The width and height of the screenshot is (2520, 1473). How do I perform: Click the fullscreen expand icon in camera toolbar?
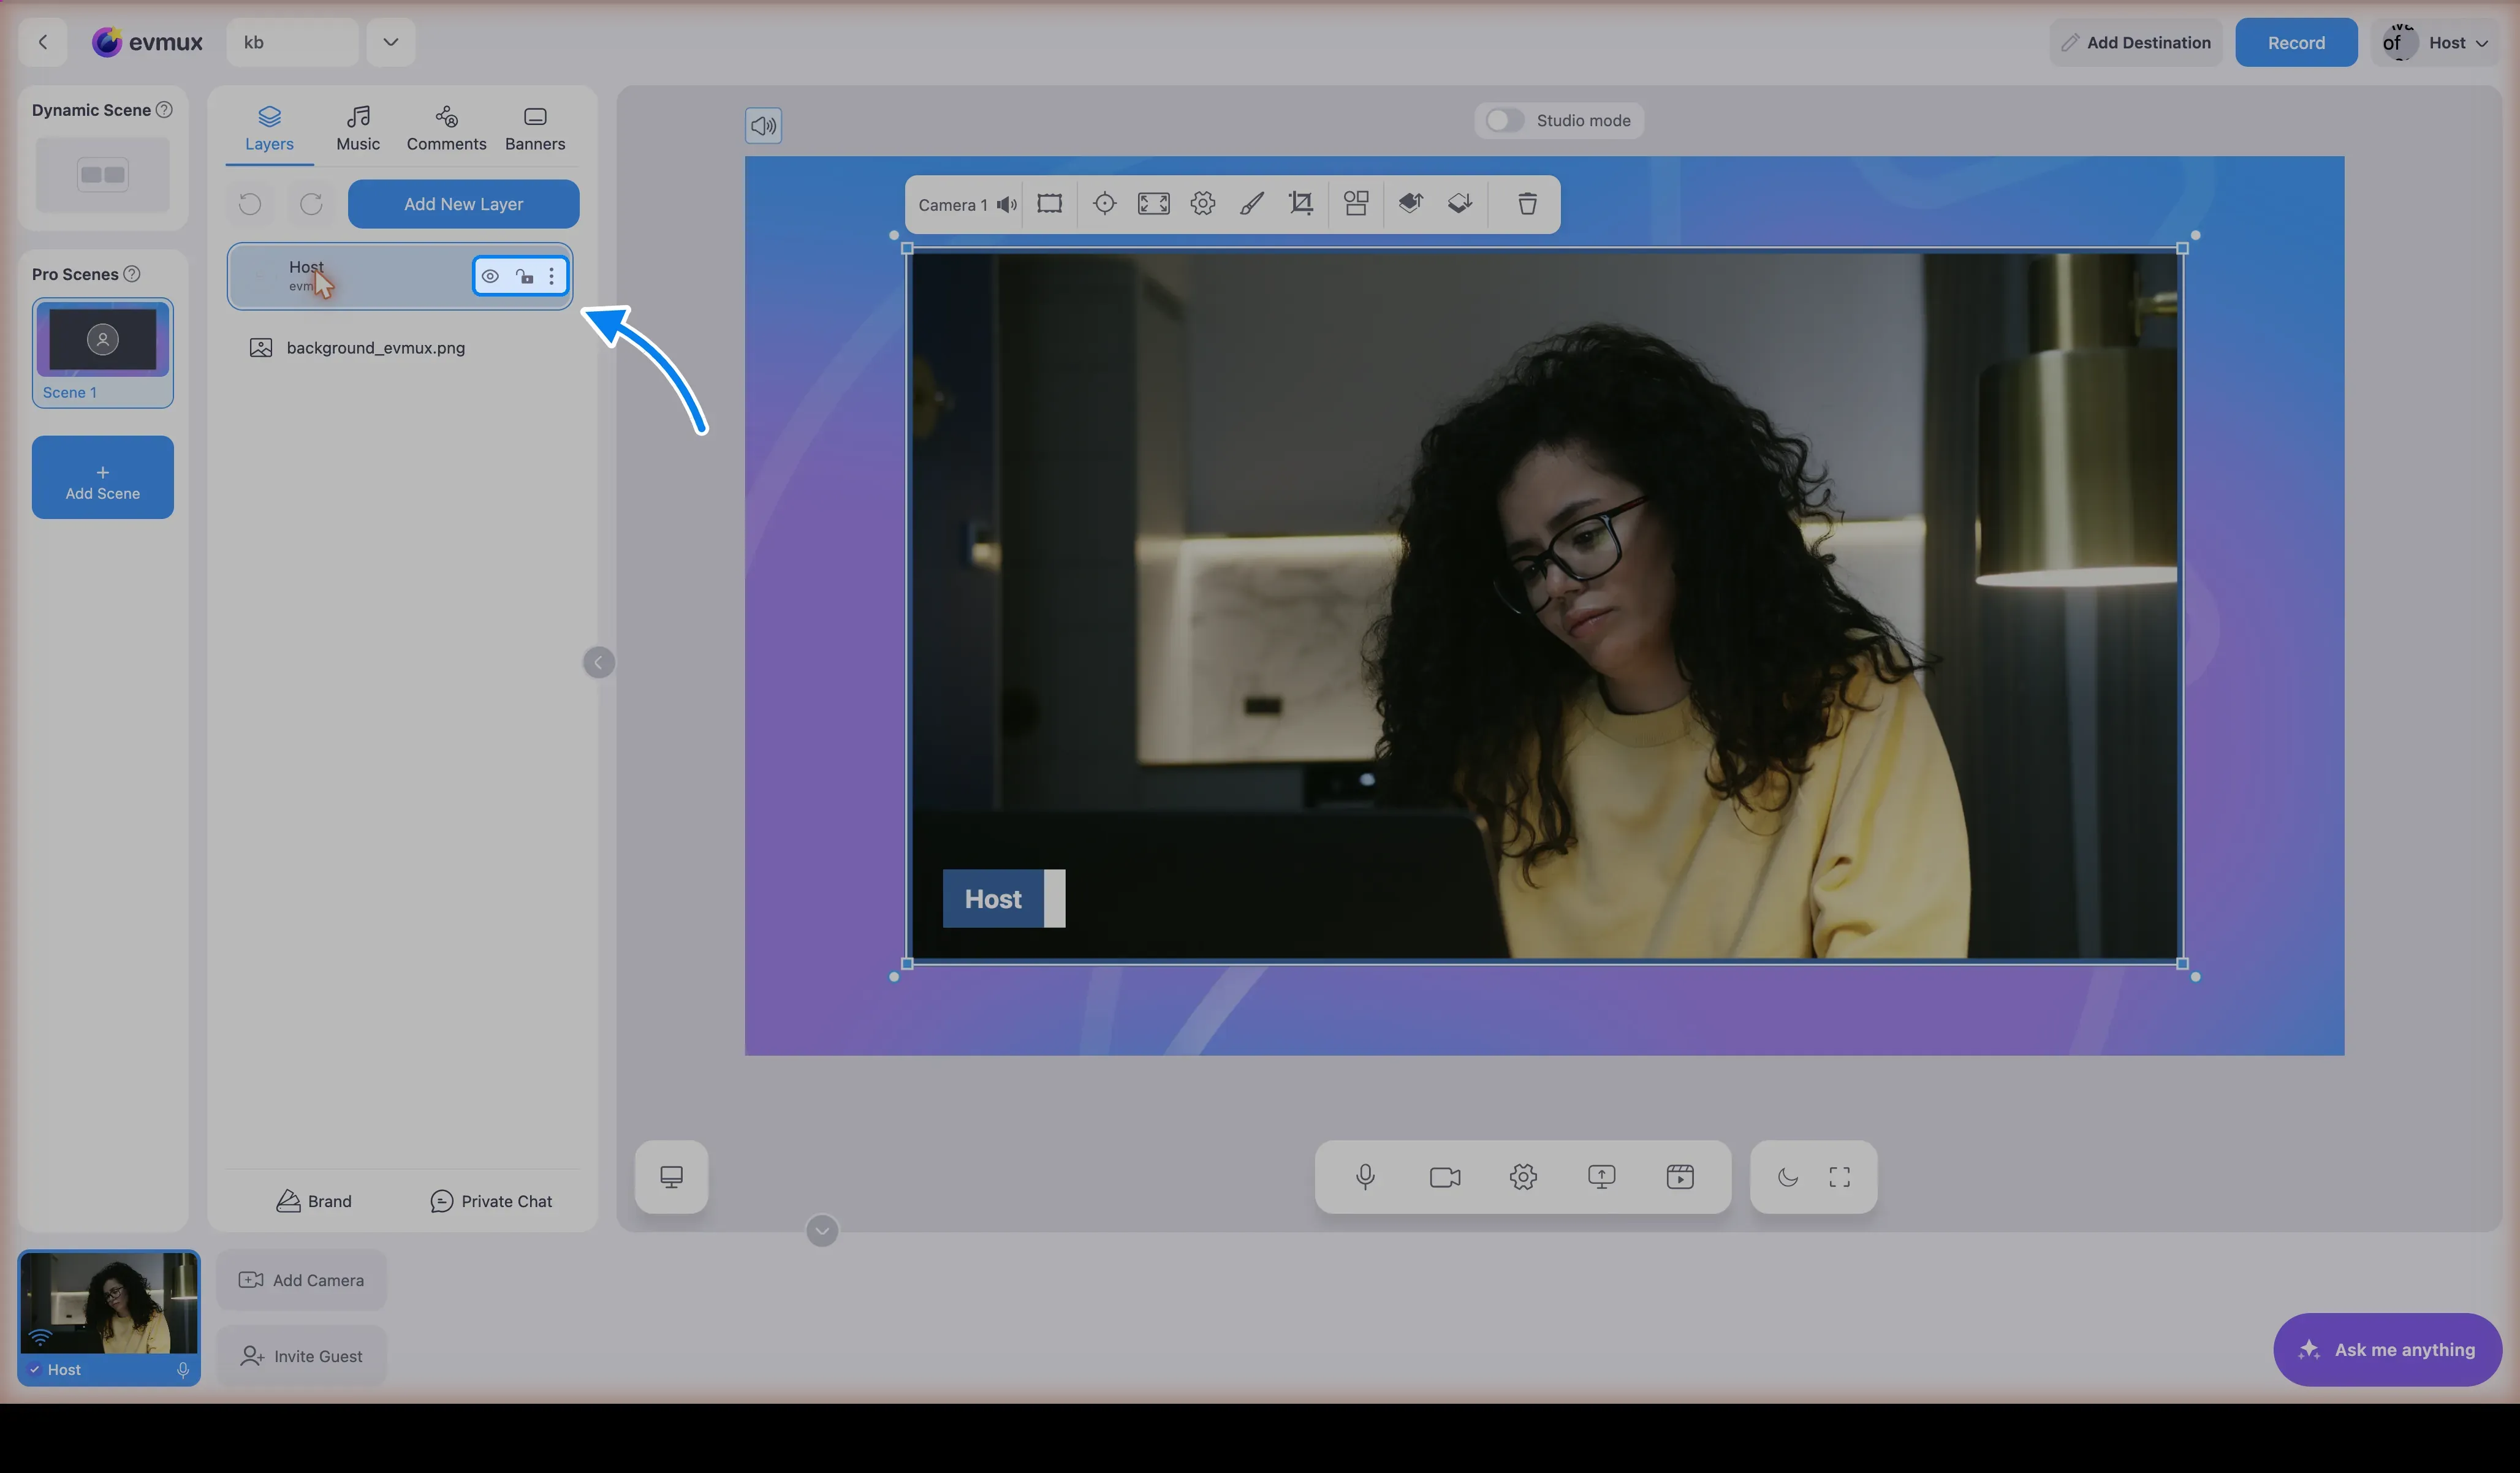coord(1153,204)
